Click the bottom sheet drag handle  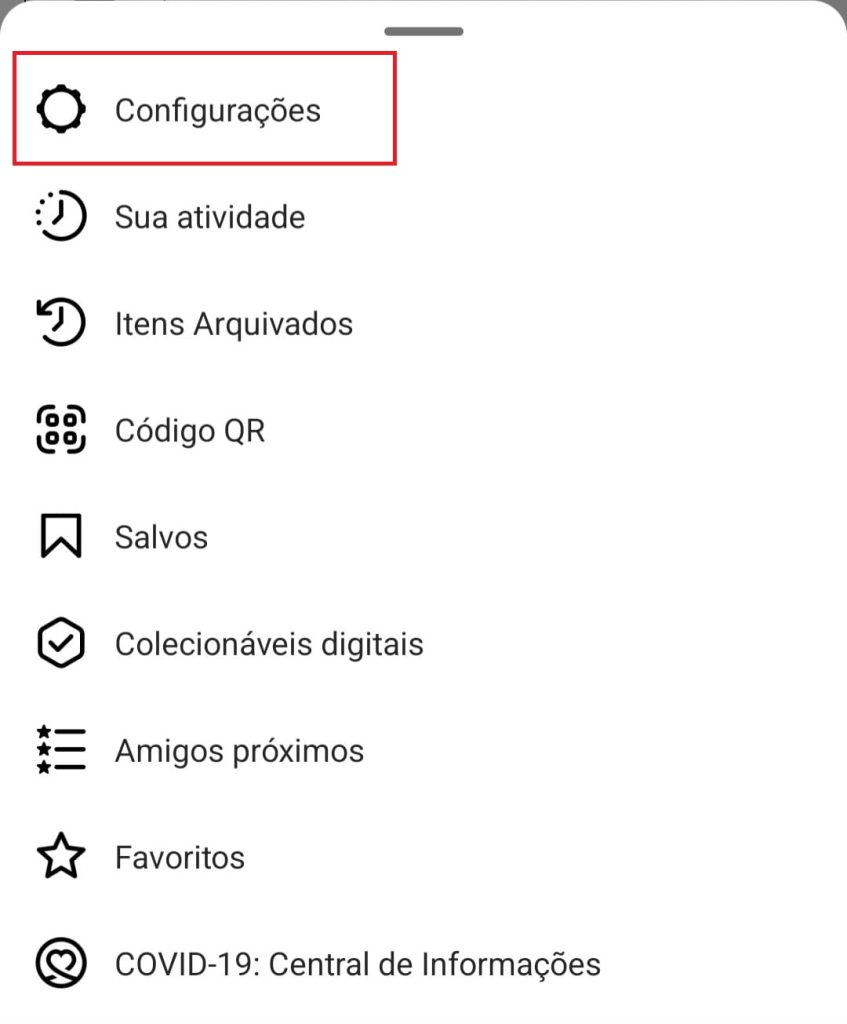pos(424,31)
